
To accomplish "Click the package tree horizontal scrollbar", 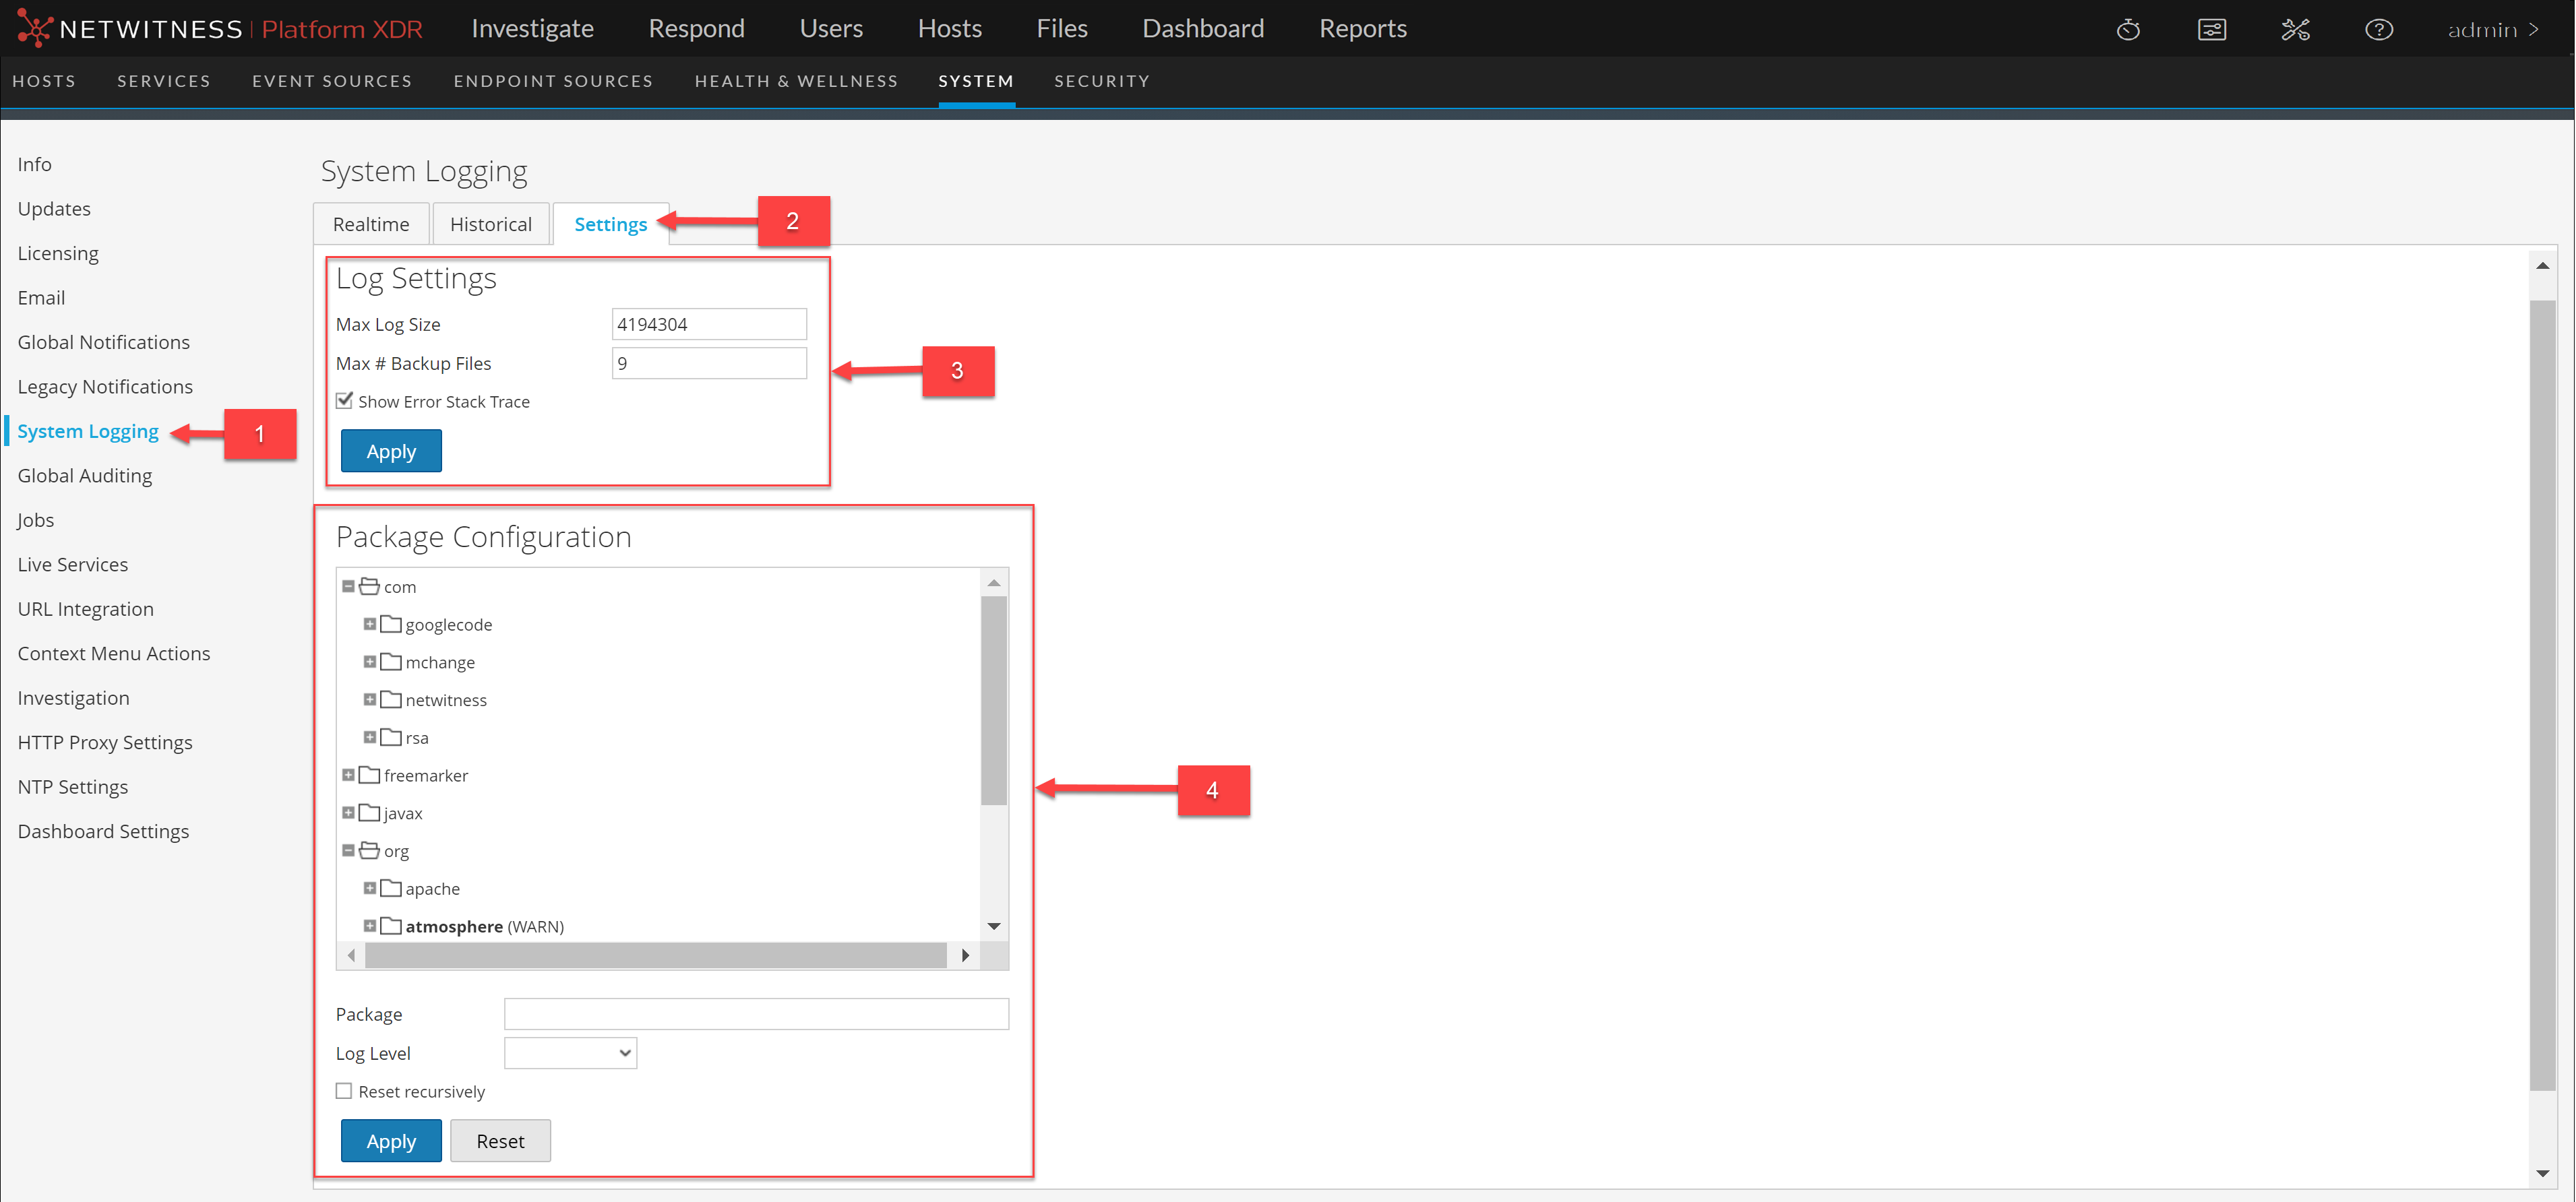I will pos(655,955).
